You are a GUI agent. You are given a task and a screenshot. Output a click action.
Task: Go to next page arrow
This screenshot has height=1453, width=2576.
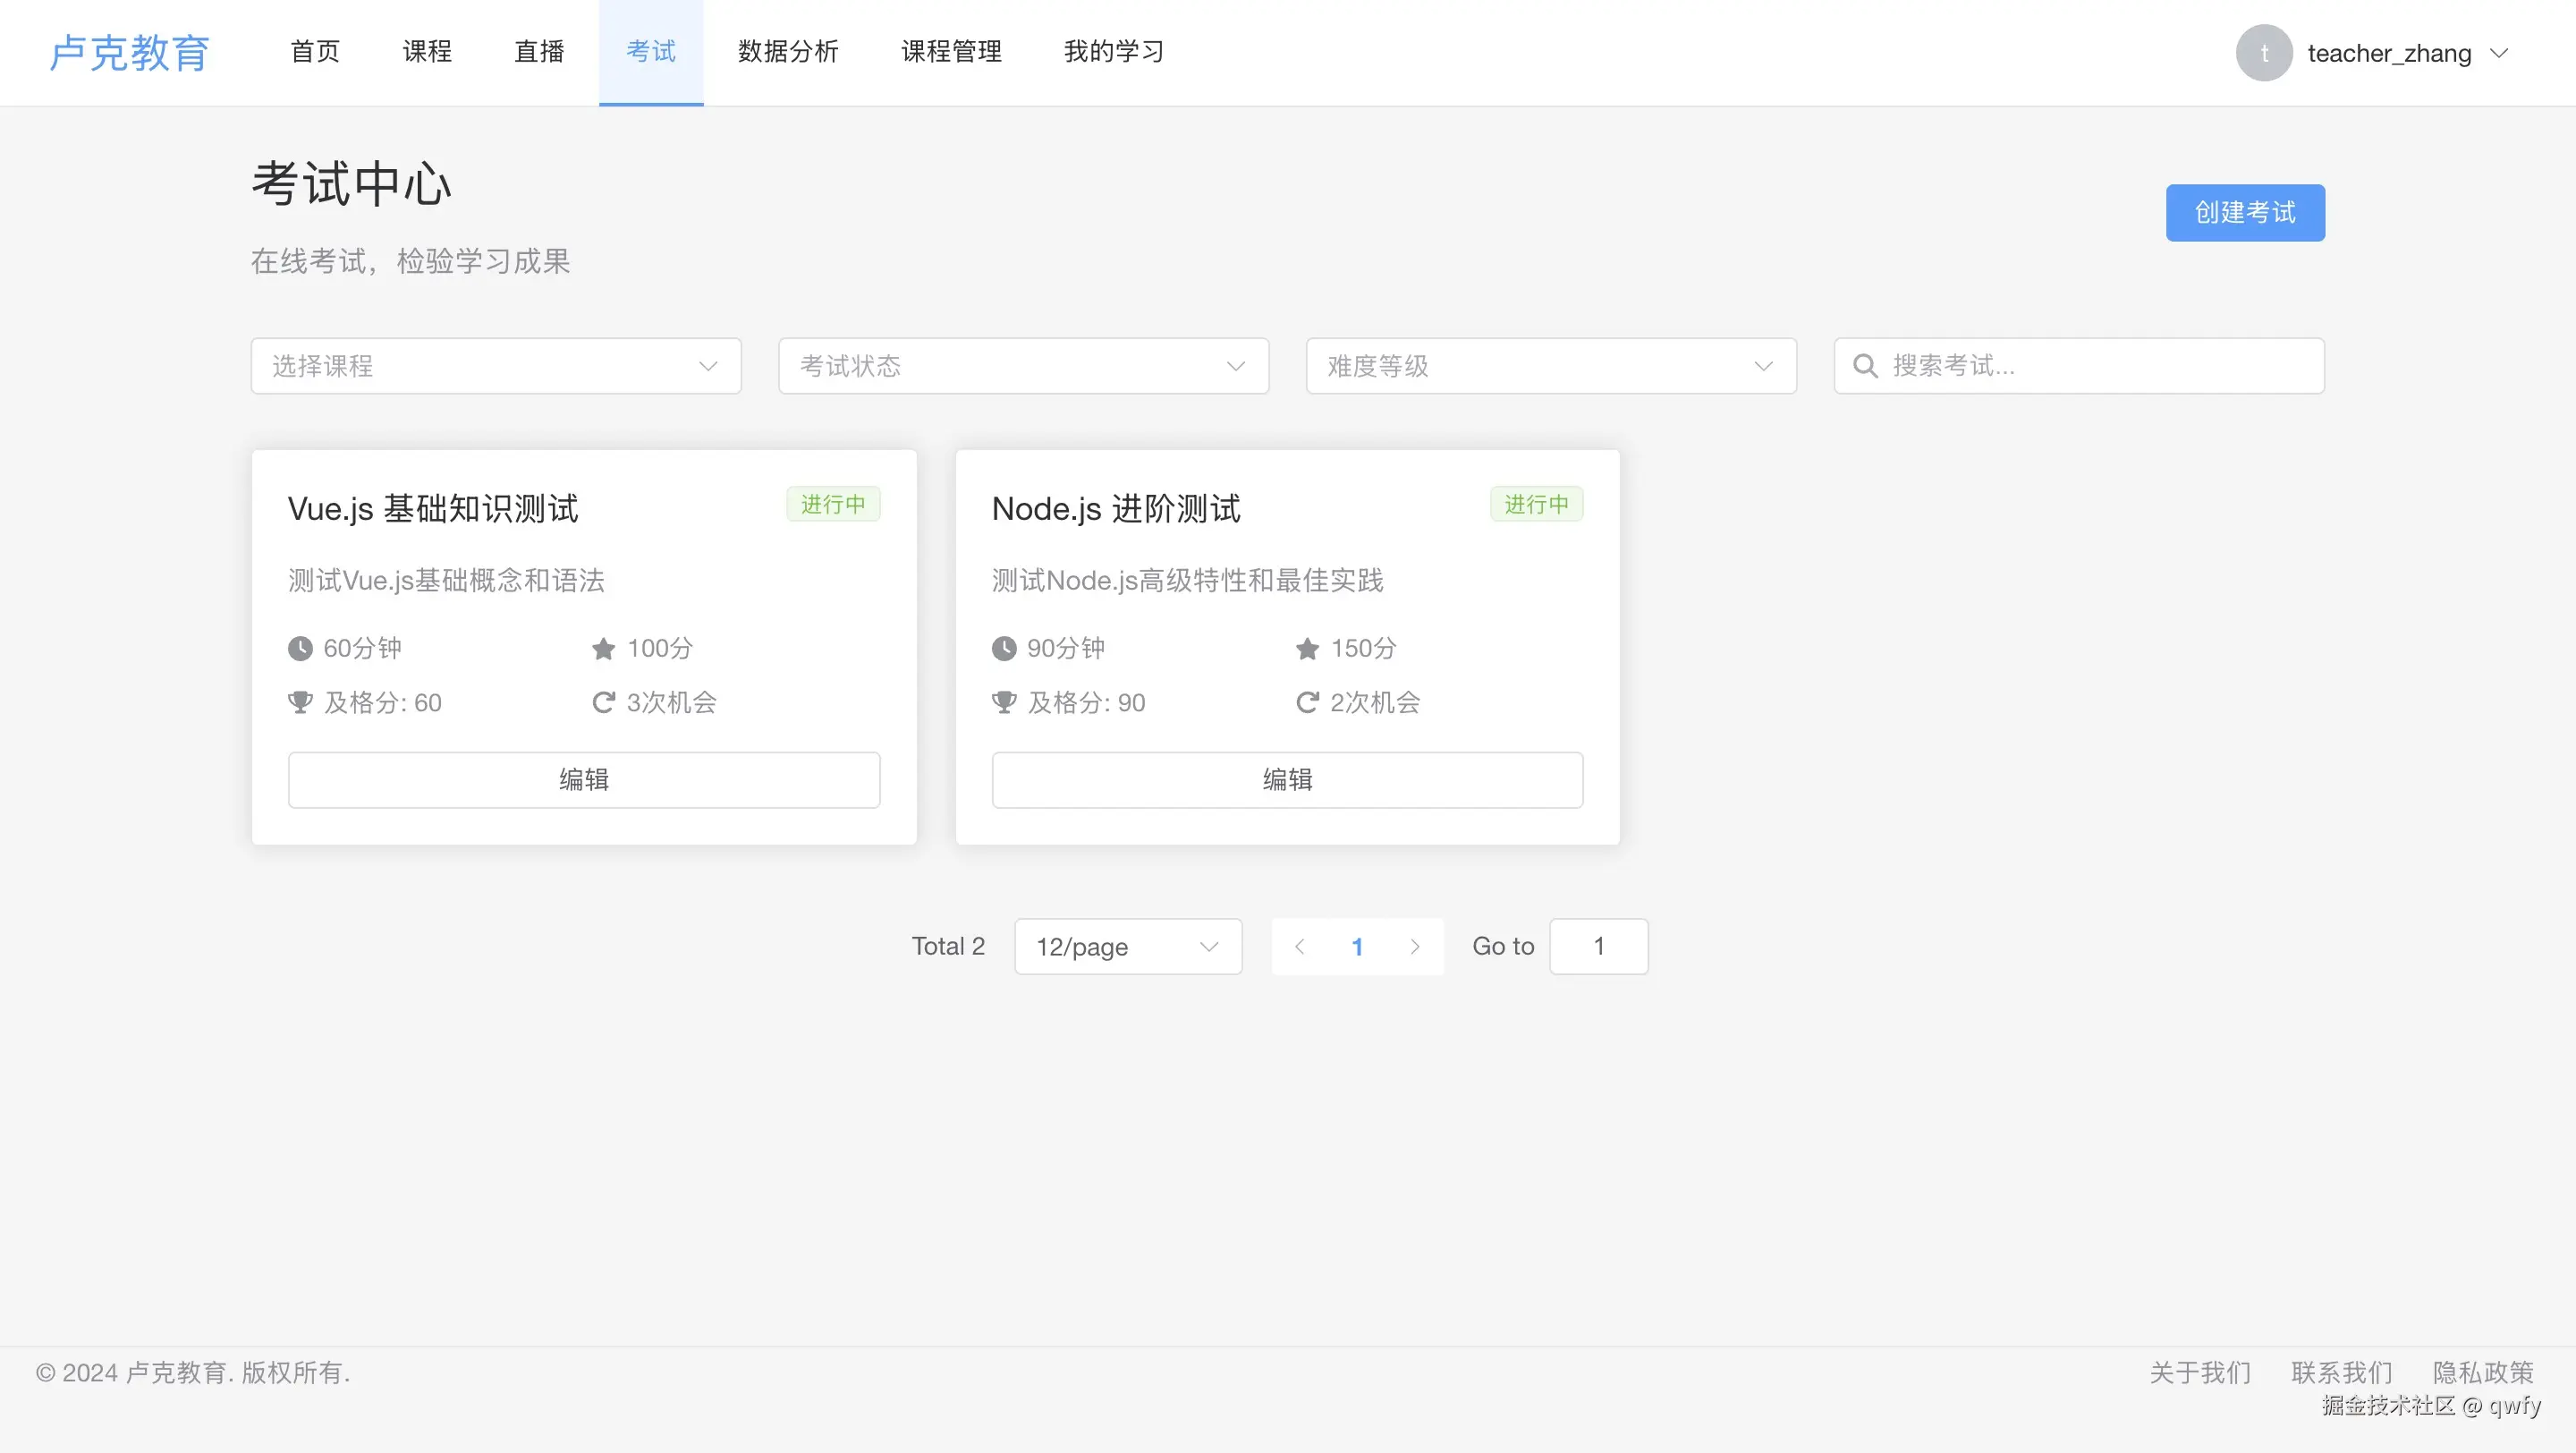pos(1414,946)
